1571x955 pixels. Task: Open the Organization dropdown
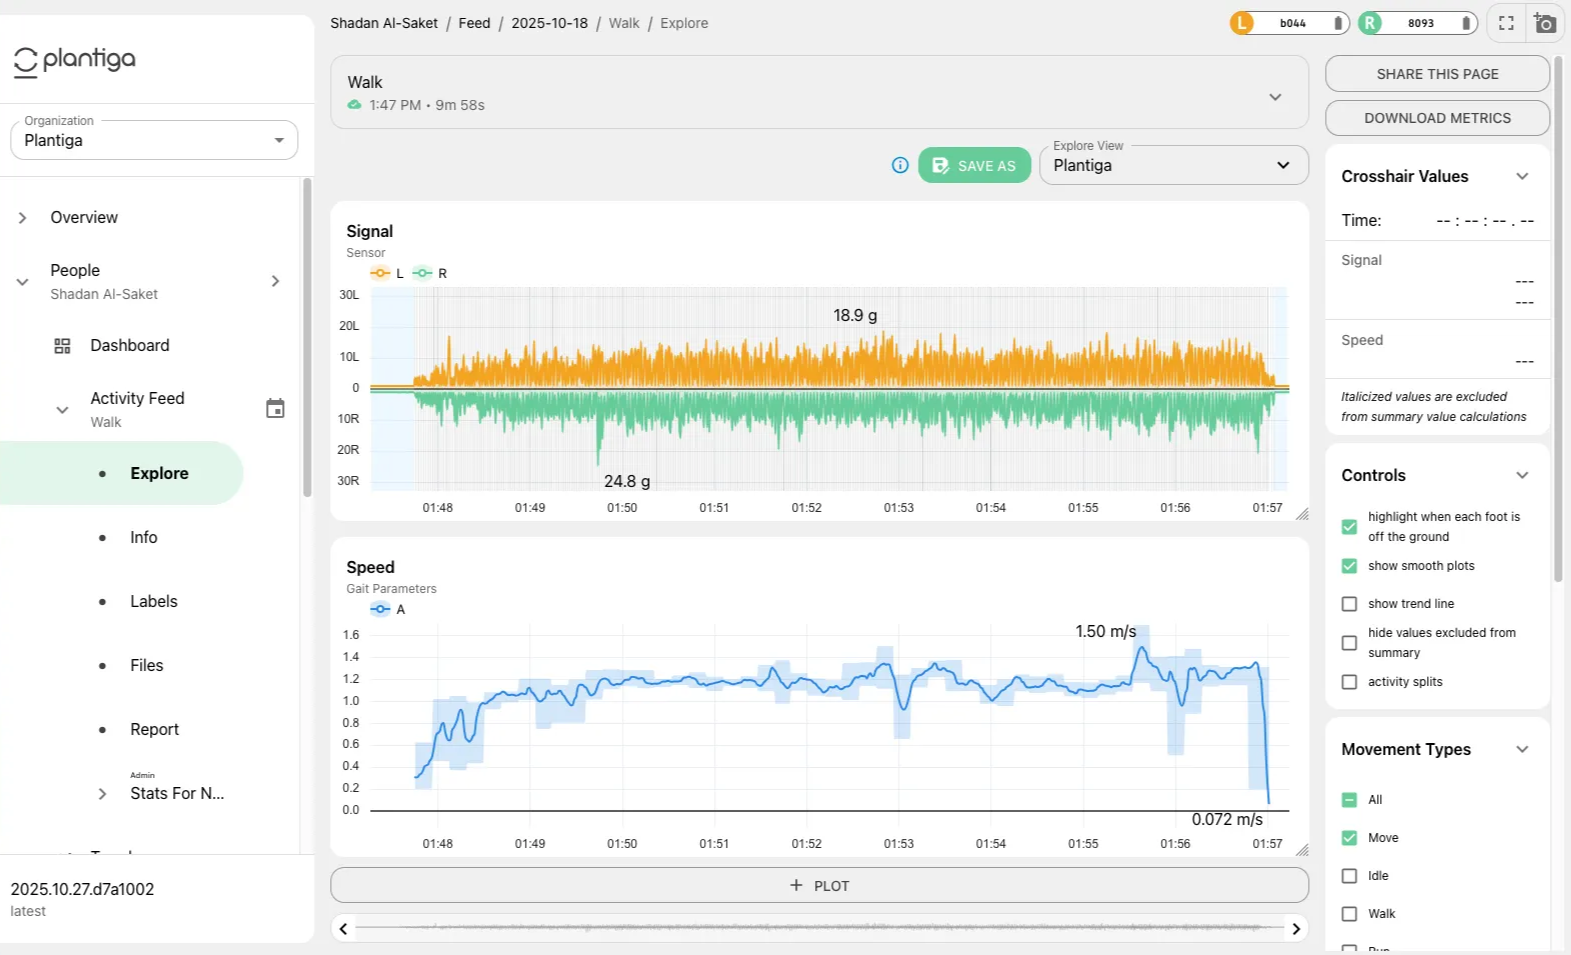click(x=154, y=141)
